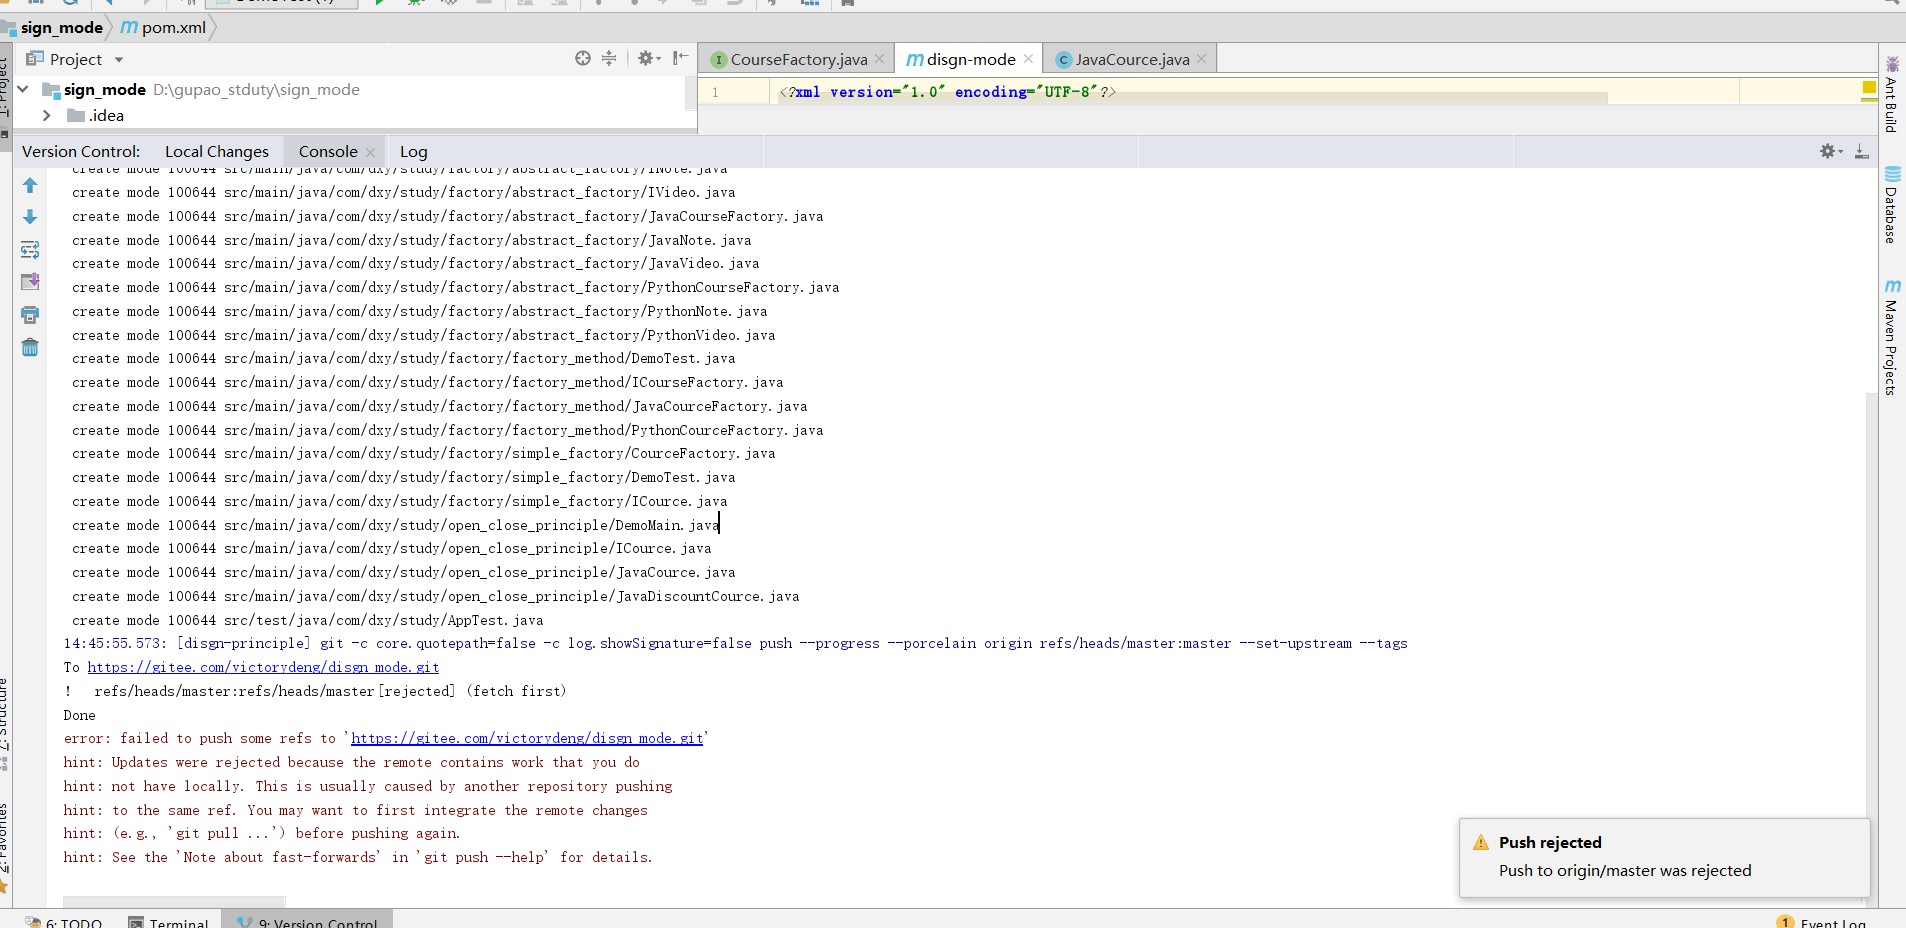This screenshot has height=928, width=1906.
Task: Click the trash clear-all icon in console
Action: point(30,347)
